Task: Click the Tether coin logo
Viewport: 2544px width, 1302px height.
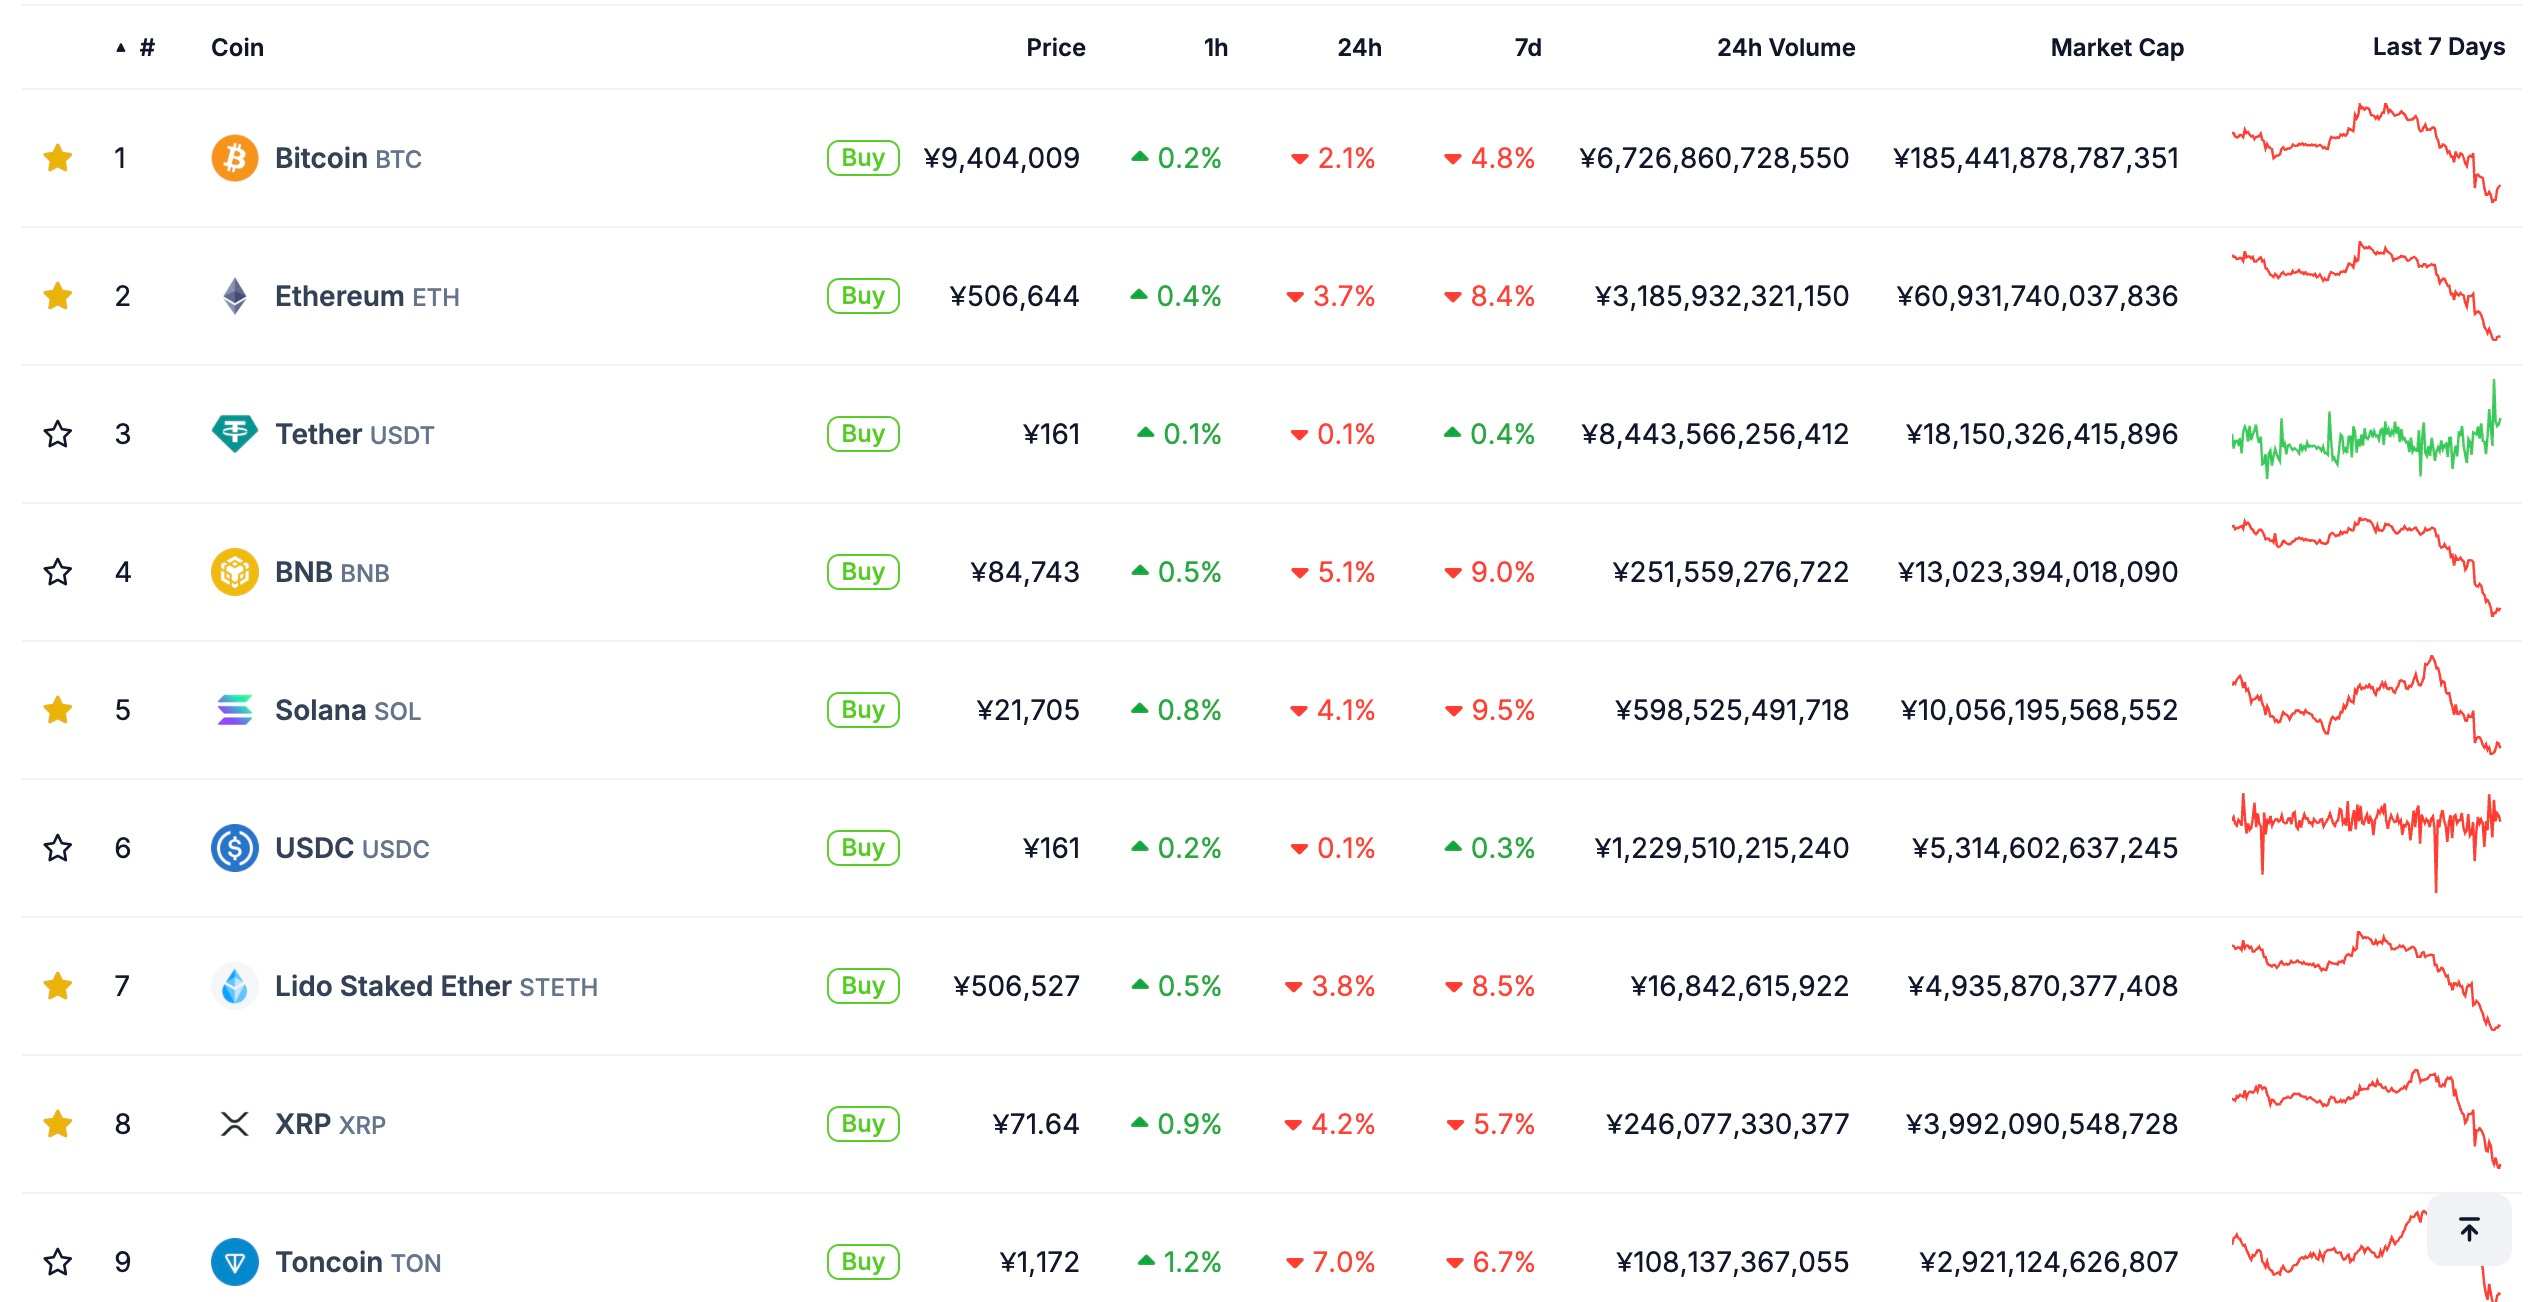Action: tap(235, 434)
